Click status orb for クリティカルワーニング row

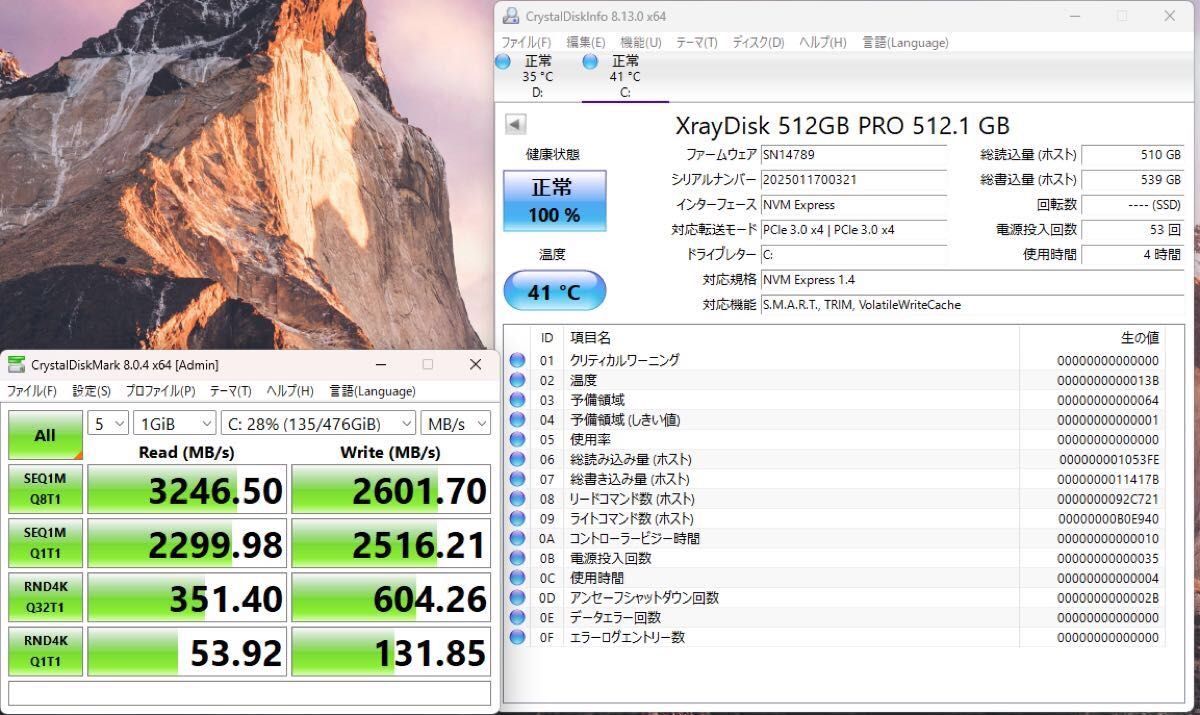point(517,361)
